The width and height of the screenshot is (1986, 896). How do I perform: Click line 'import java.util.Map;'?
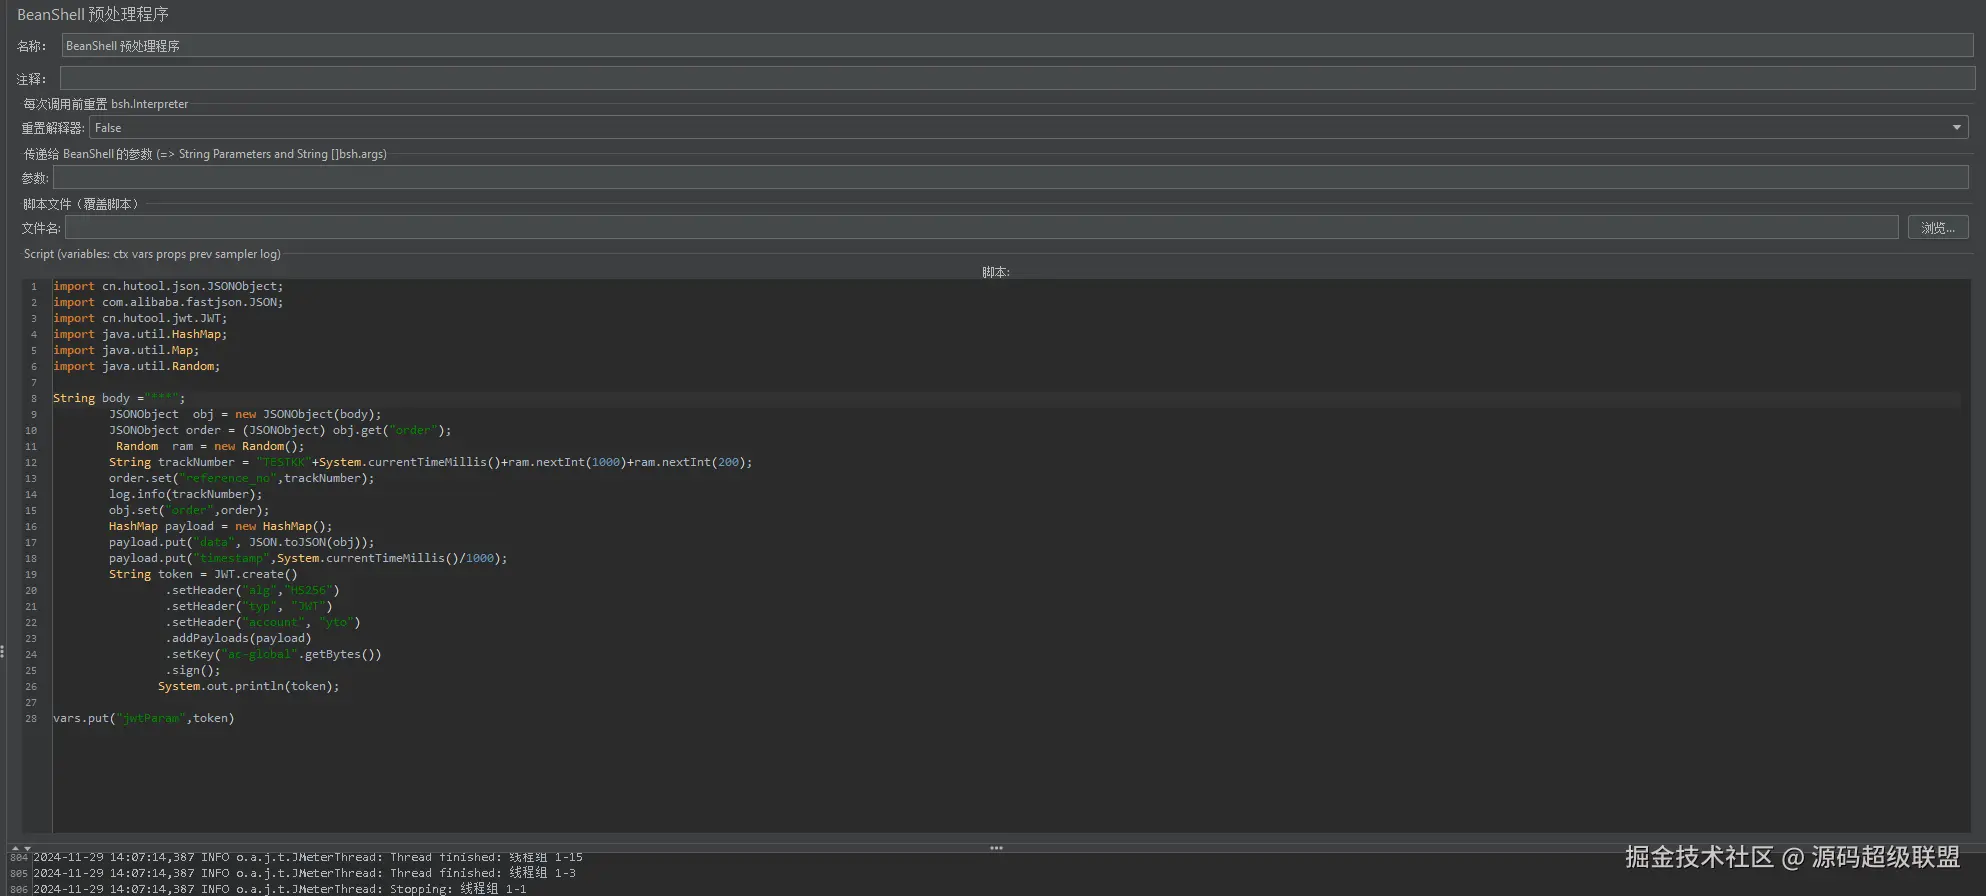[x=126, y=350]
